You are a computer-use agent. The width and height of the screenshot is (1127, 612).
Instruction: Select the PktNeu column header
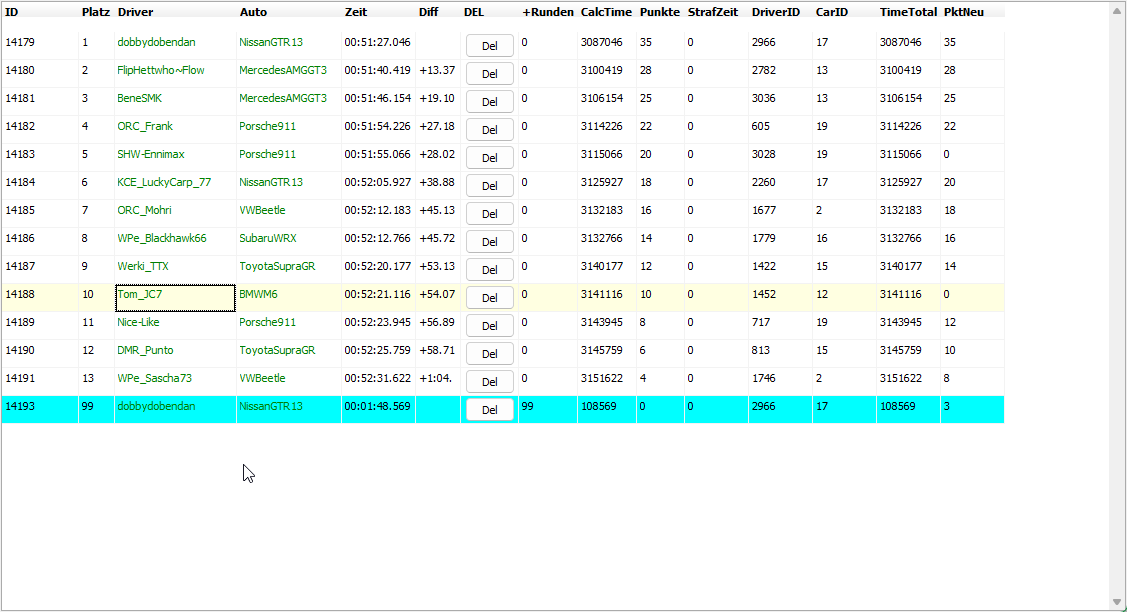(x=964, y=12)
